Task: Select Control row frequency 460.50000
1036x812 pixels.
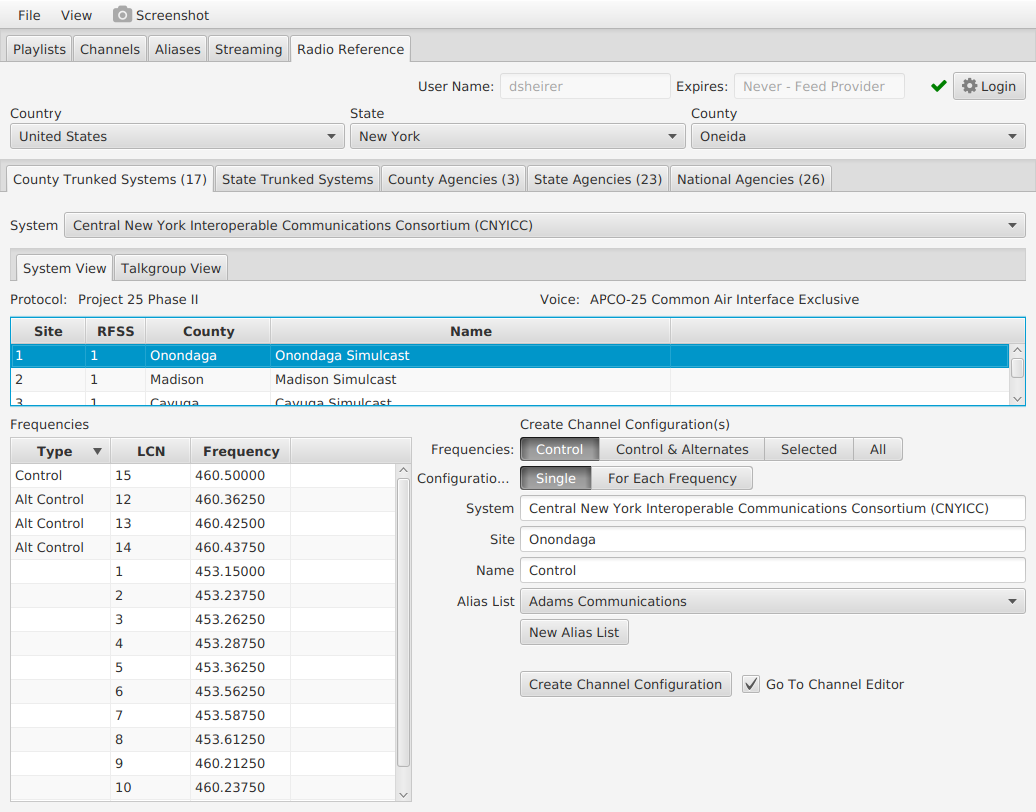Action: click(204, 476)
